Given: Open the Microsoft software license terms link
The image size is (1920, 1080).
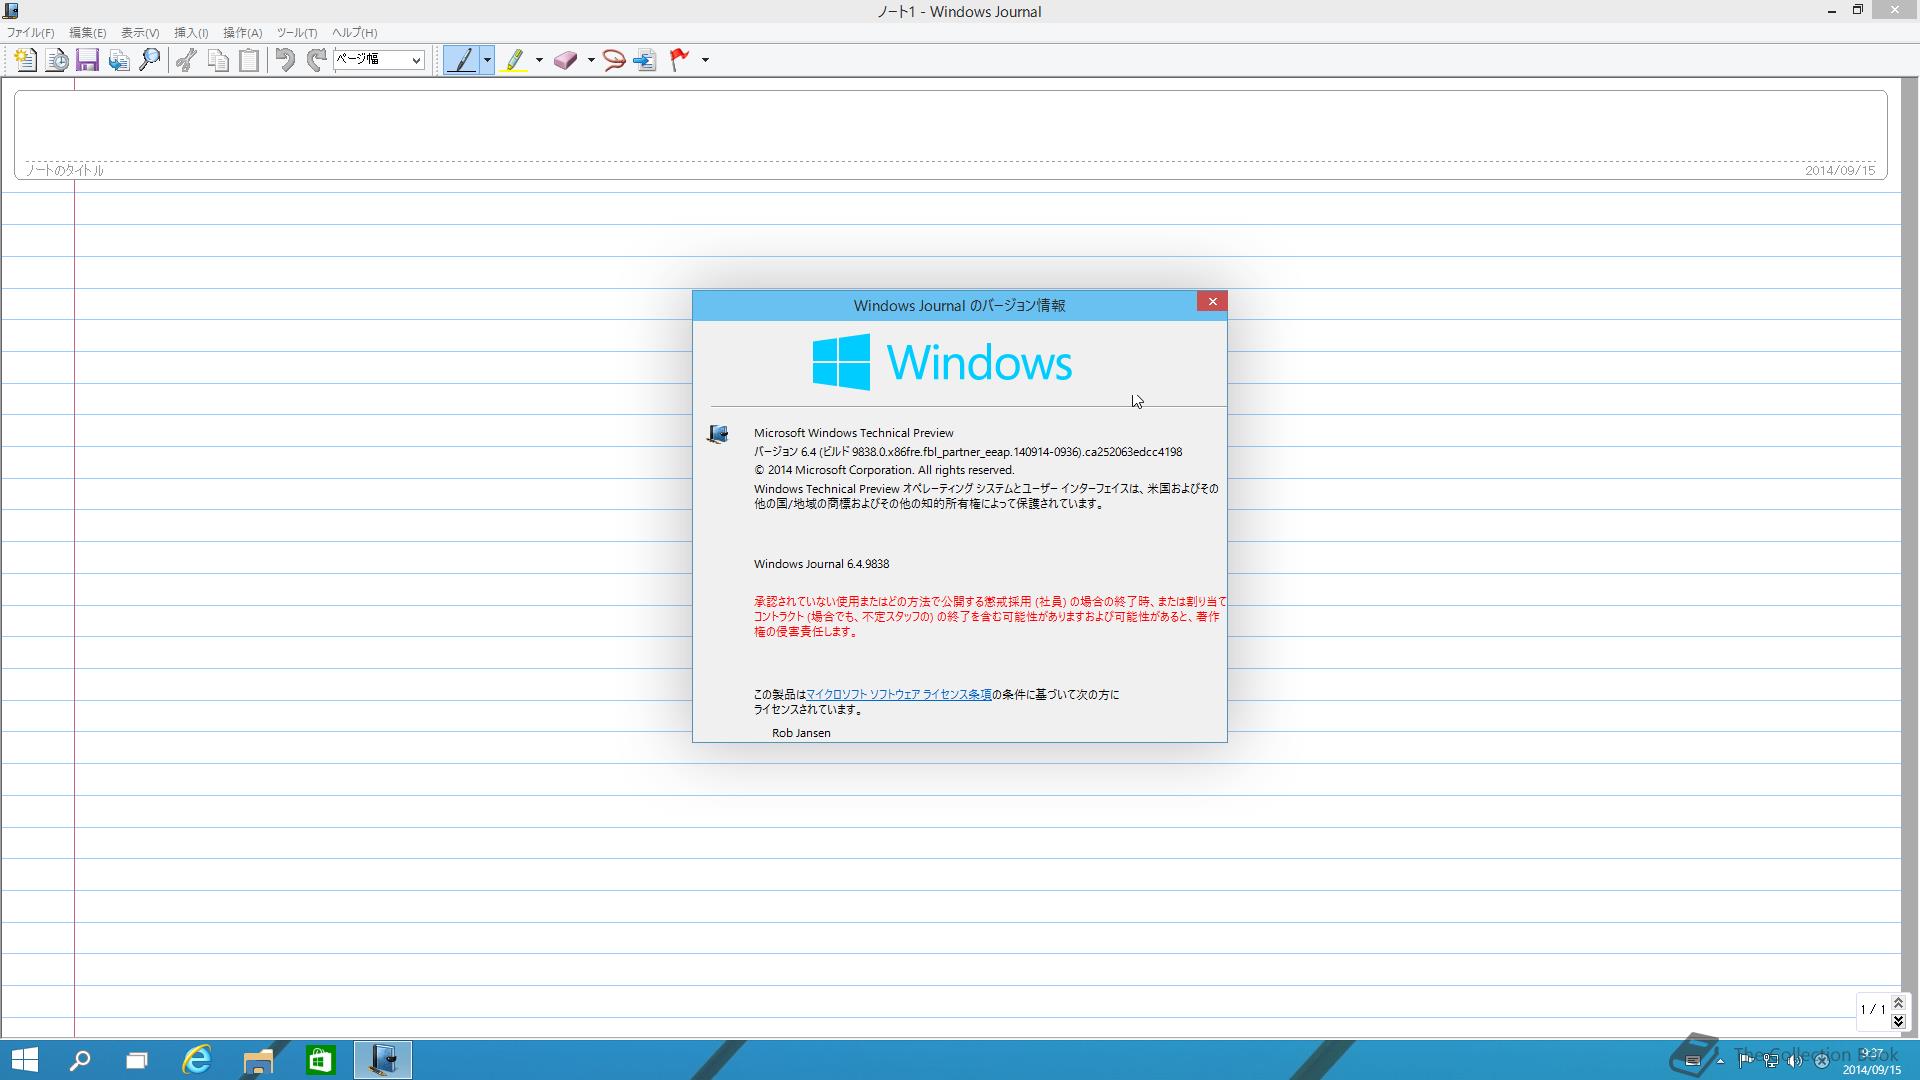Looking at the screenshot, I should coord(898,694).
